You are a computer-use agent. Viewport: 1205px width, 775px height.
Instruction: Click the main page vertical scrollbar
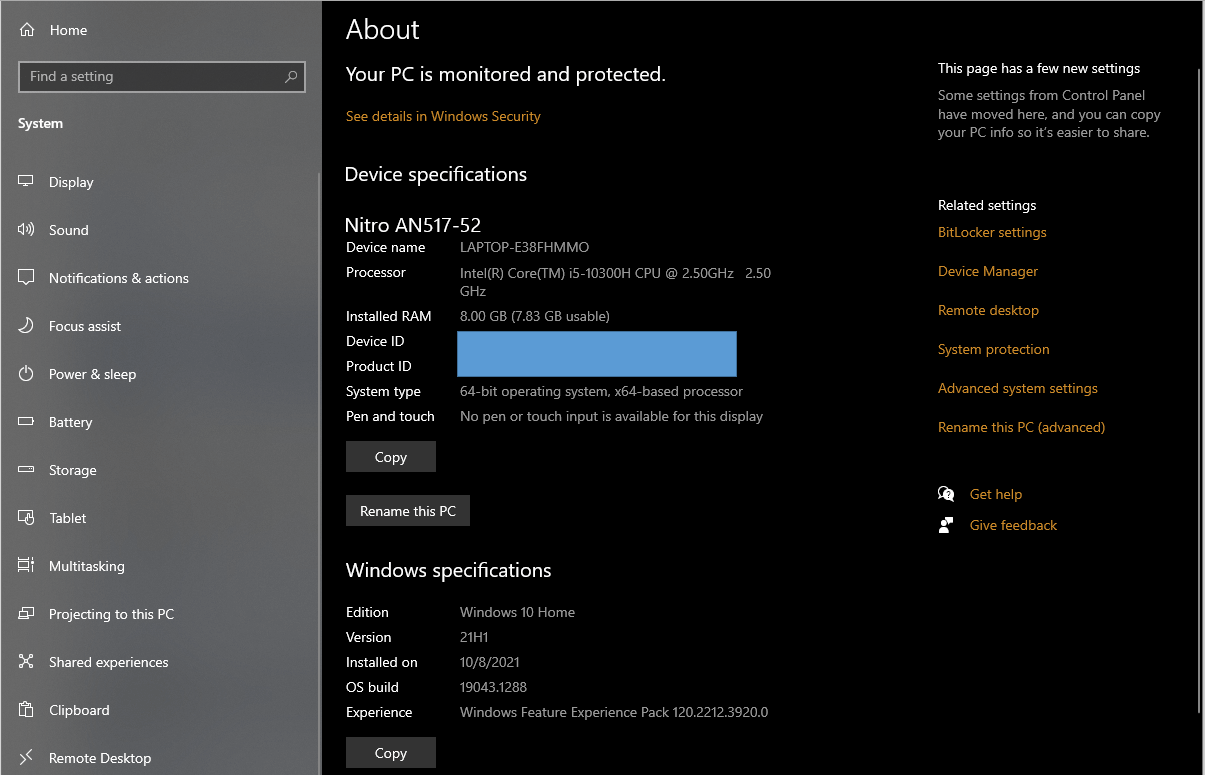click(x=1200, y=390)
